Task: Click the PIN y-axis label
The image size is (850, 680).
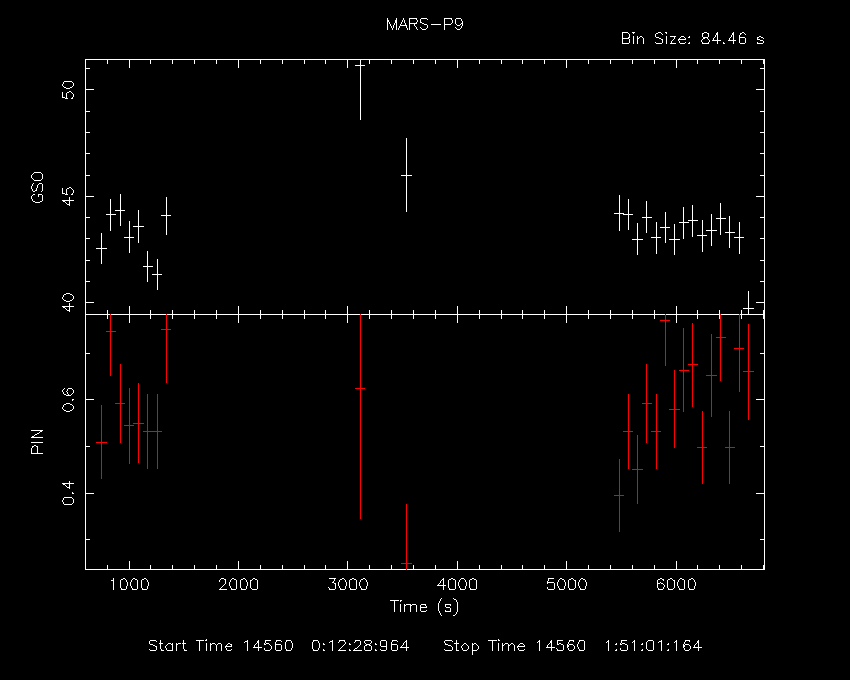Action: [37, 441]
